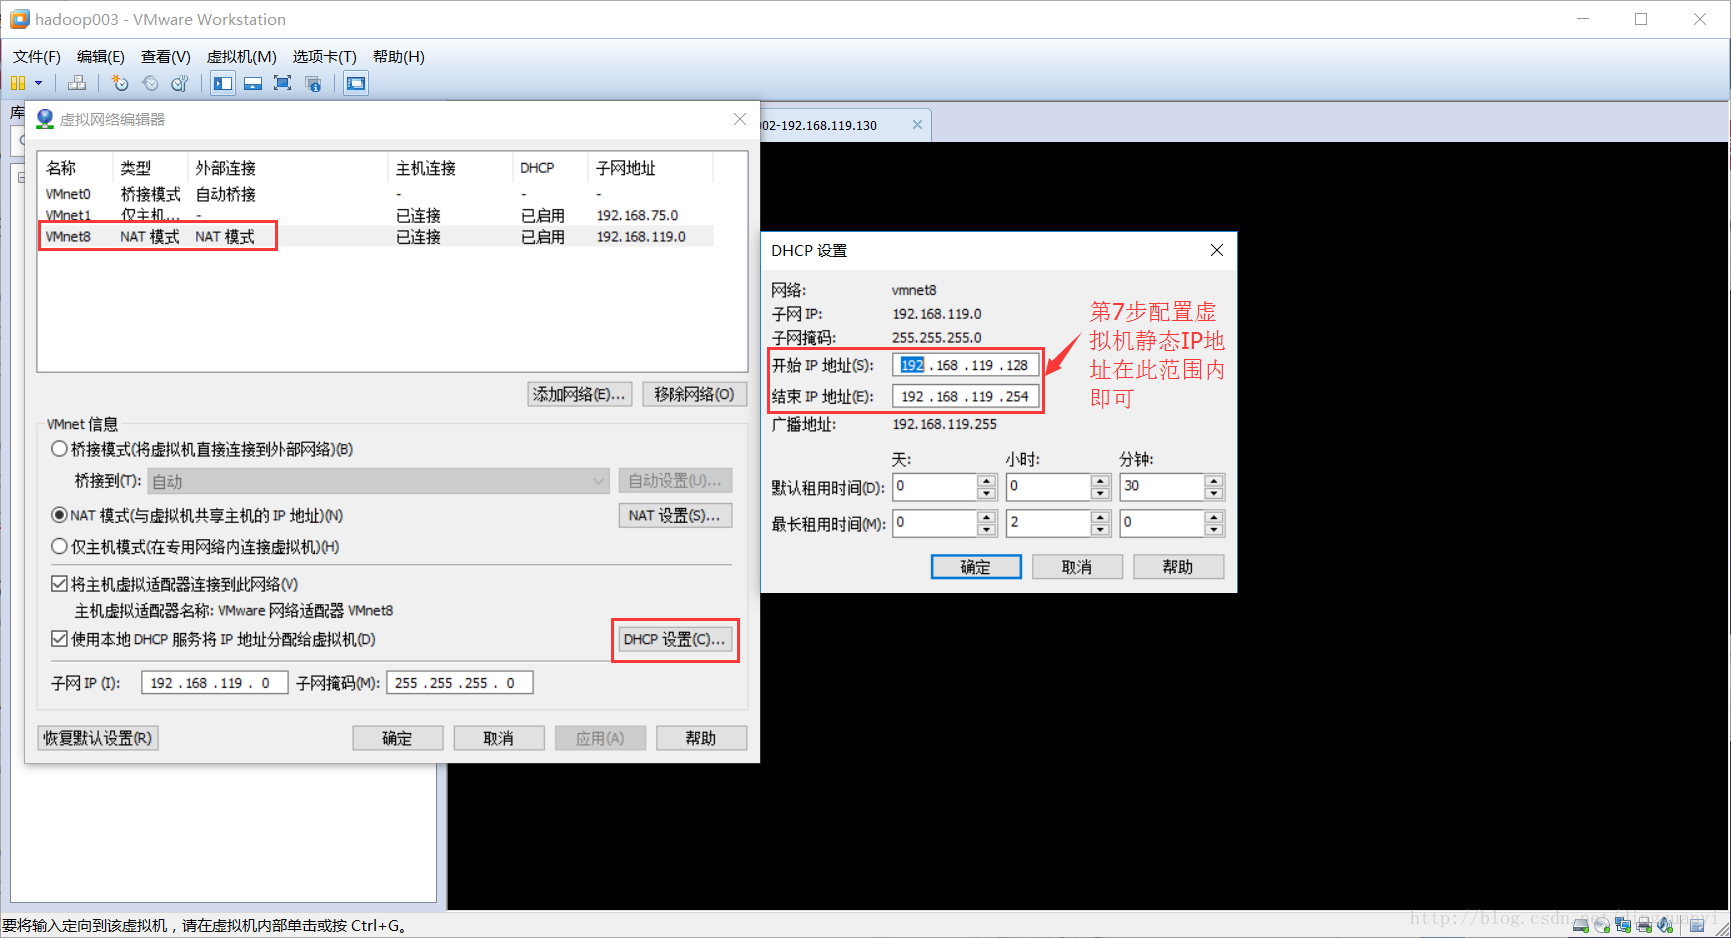This screenshot has height=938, width=1731.
Task: Click 帮助 in the 虚拟网络编辑器 dialog
Action: 701,738
